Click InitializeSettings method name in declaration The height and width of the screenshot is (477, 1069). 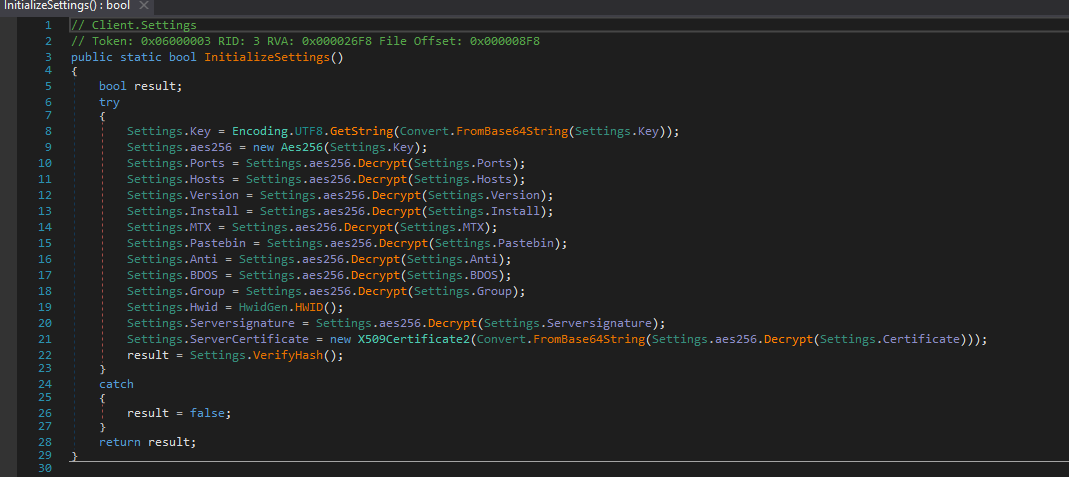coord(267,57)
